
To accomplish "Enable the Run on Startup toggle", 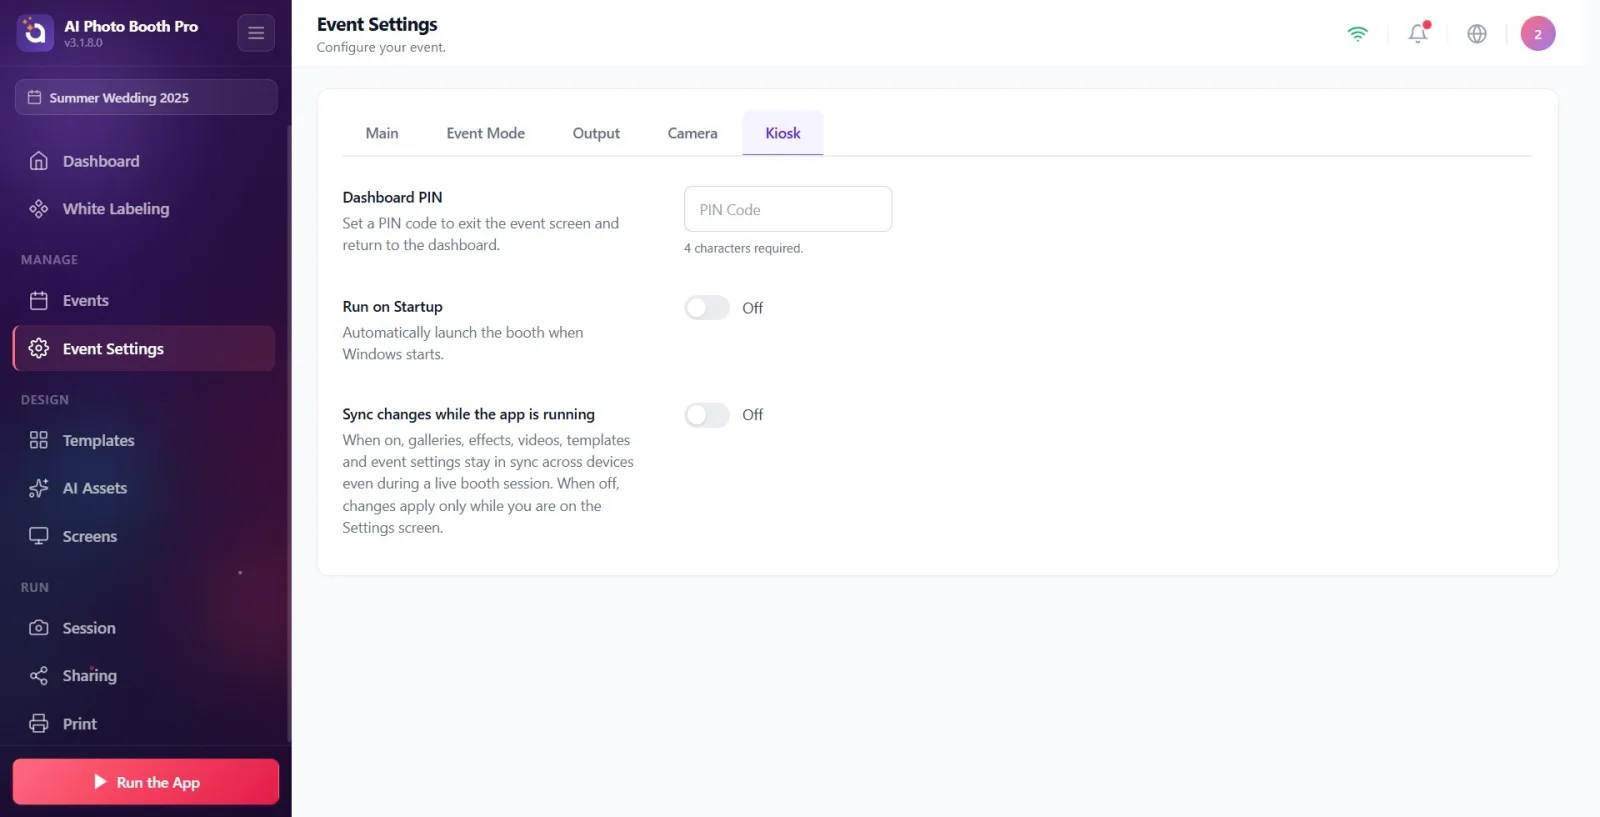I will click(x=707, y=308).
